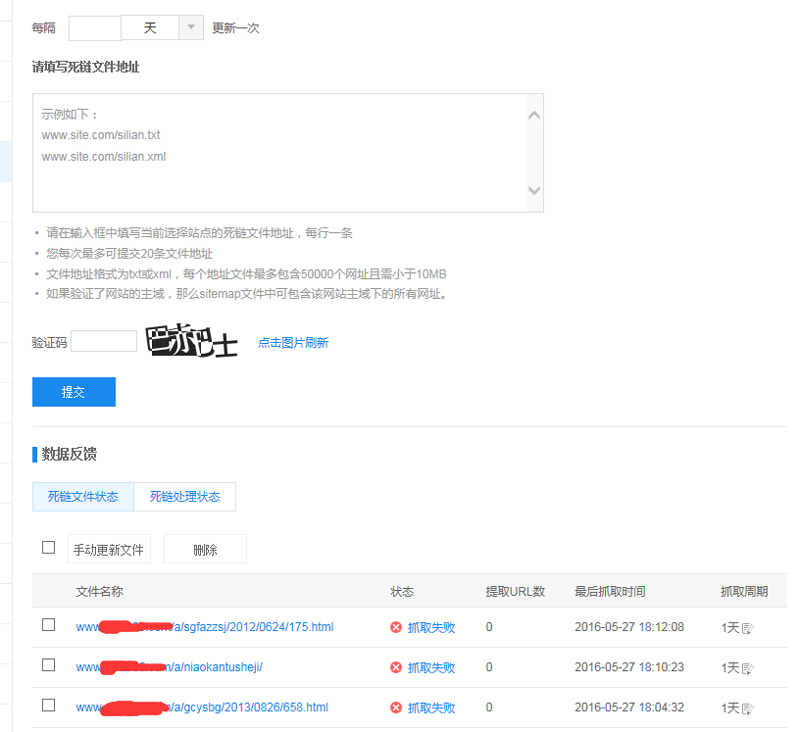Viewport: 800px width, 732px height.
Task: Click edit cycle icon for 175.html row
Action: (x=747, y=628)
